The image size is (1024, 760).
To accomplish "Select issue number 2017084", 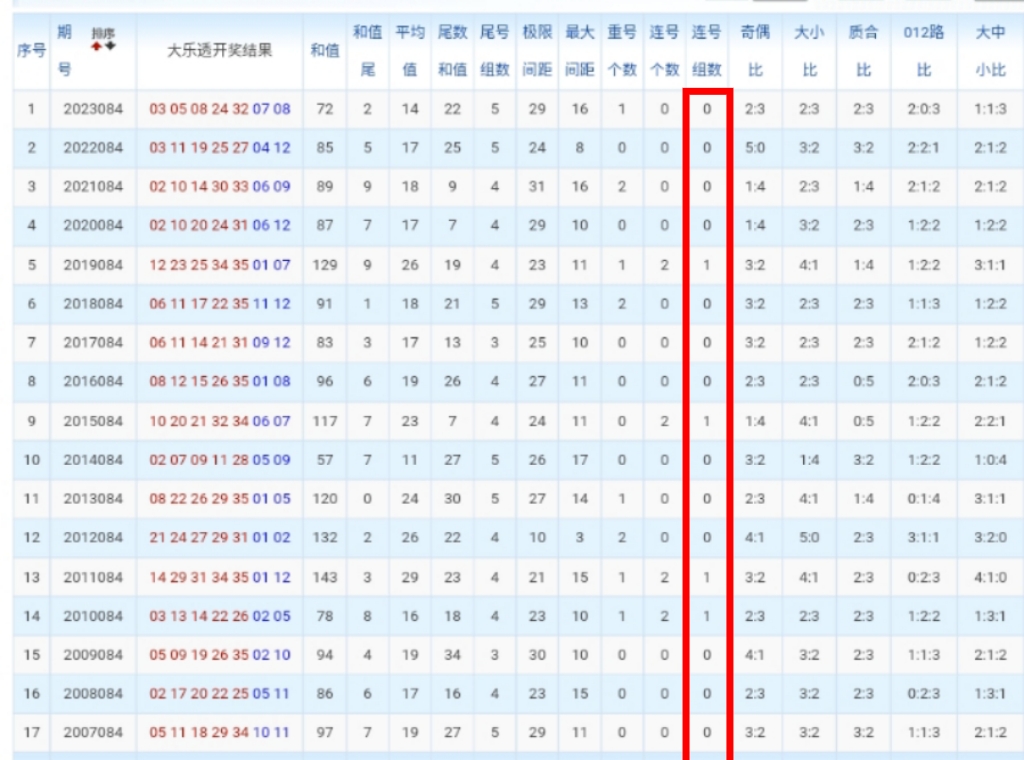I will [93, 343].
